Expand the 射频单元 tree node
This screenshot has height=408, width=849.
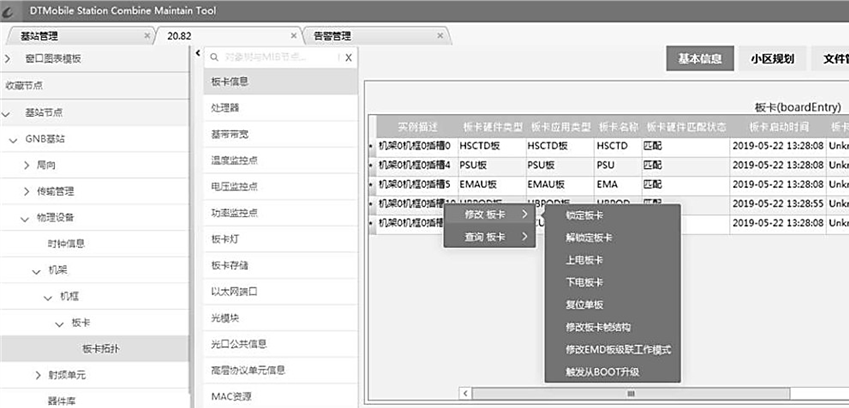click(x=38, y=375)
